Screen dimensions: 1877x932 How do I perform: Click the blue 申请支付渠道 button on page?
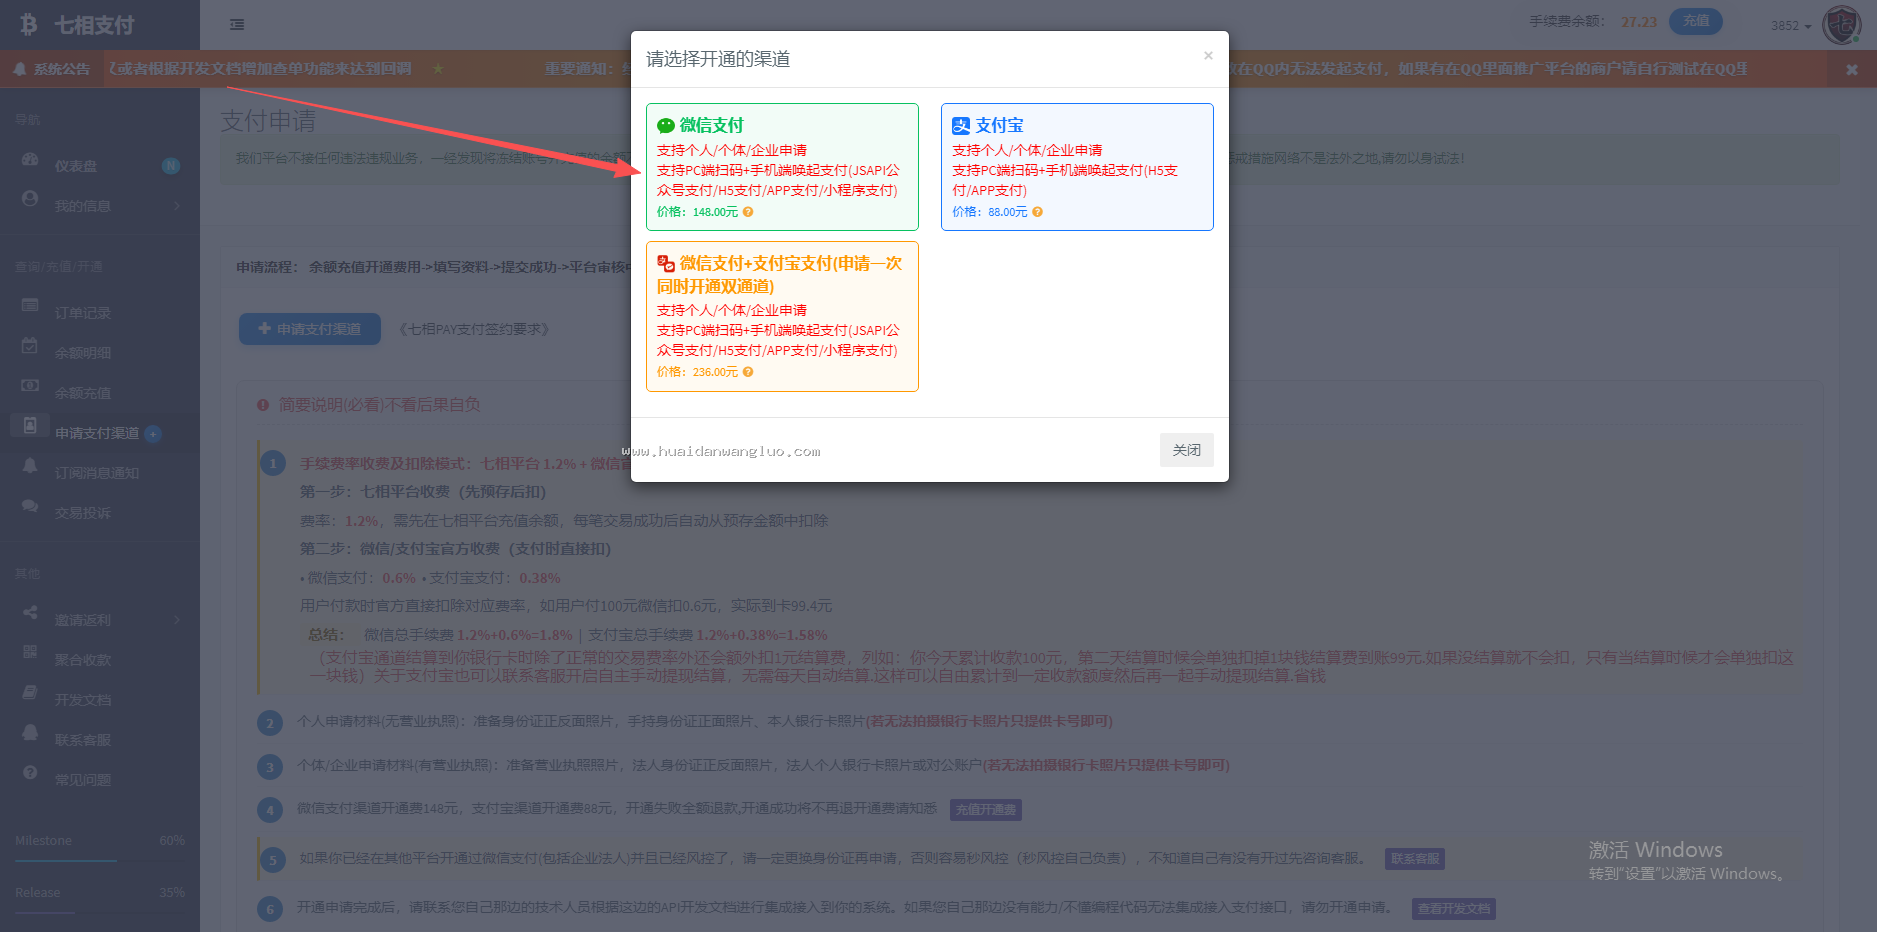coord(310,329)
